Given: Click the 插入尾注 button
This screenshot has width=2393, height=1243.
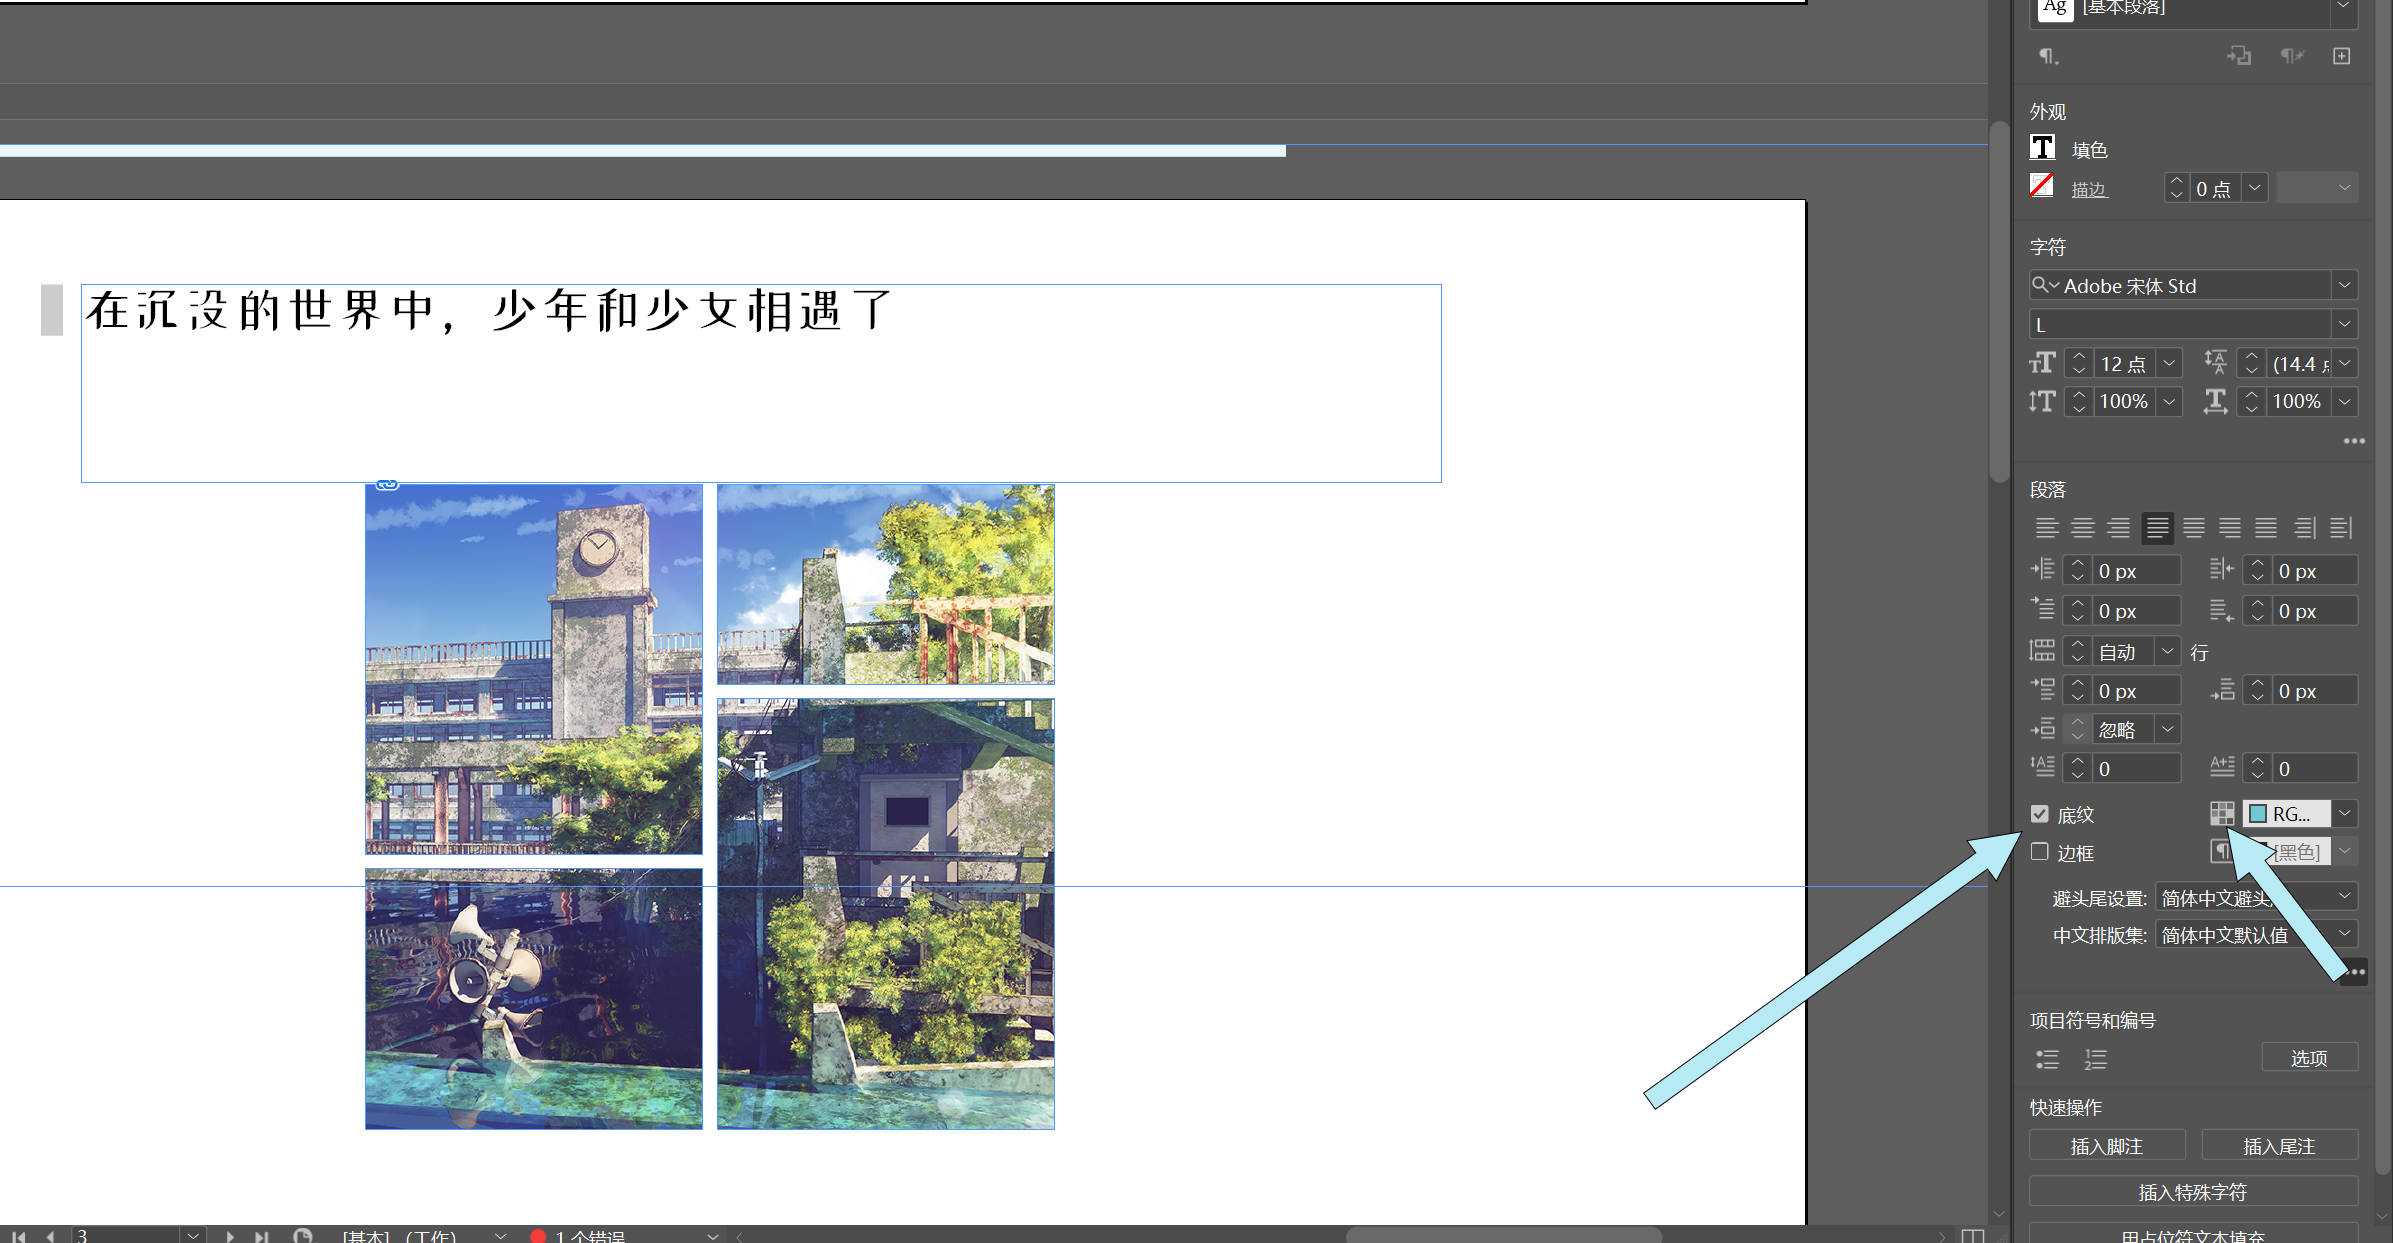Looking at the screenshot, I should (x=2279, y=1146).
